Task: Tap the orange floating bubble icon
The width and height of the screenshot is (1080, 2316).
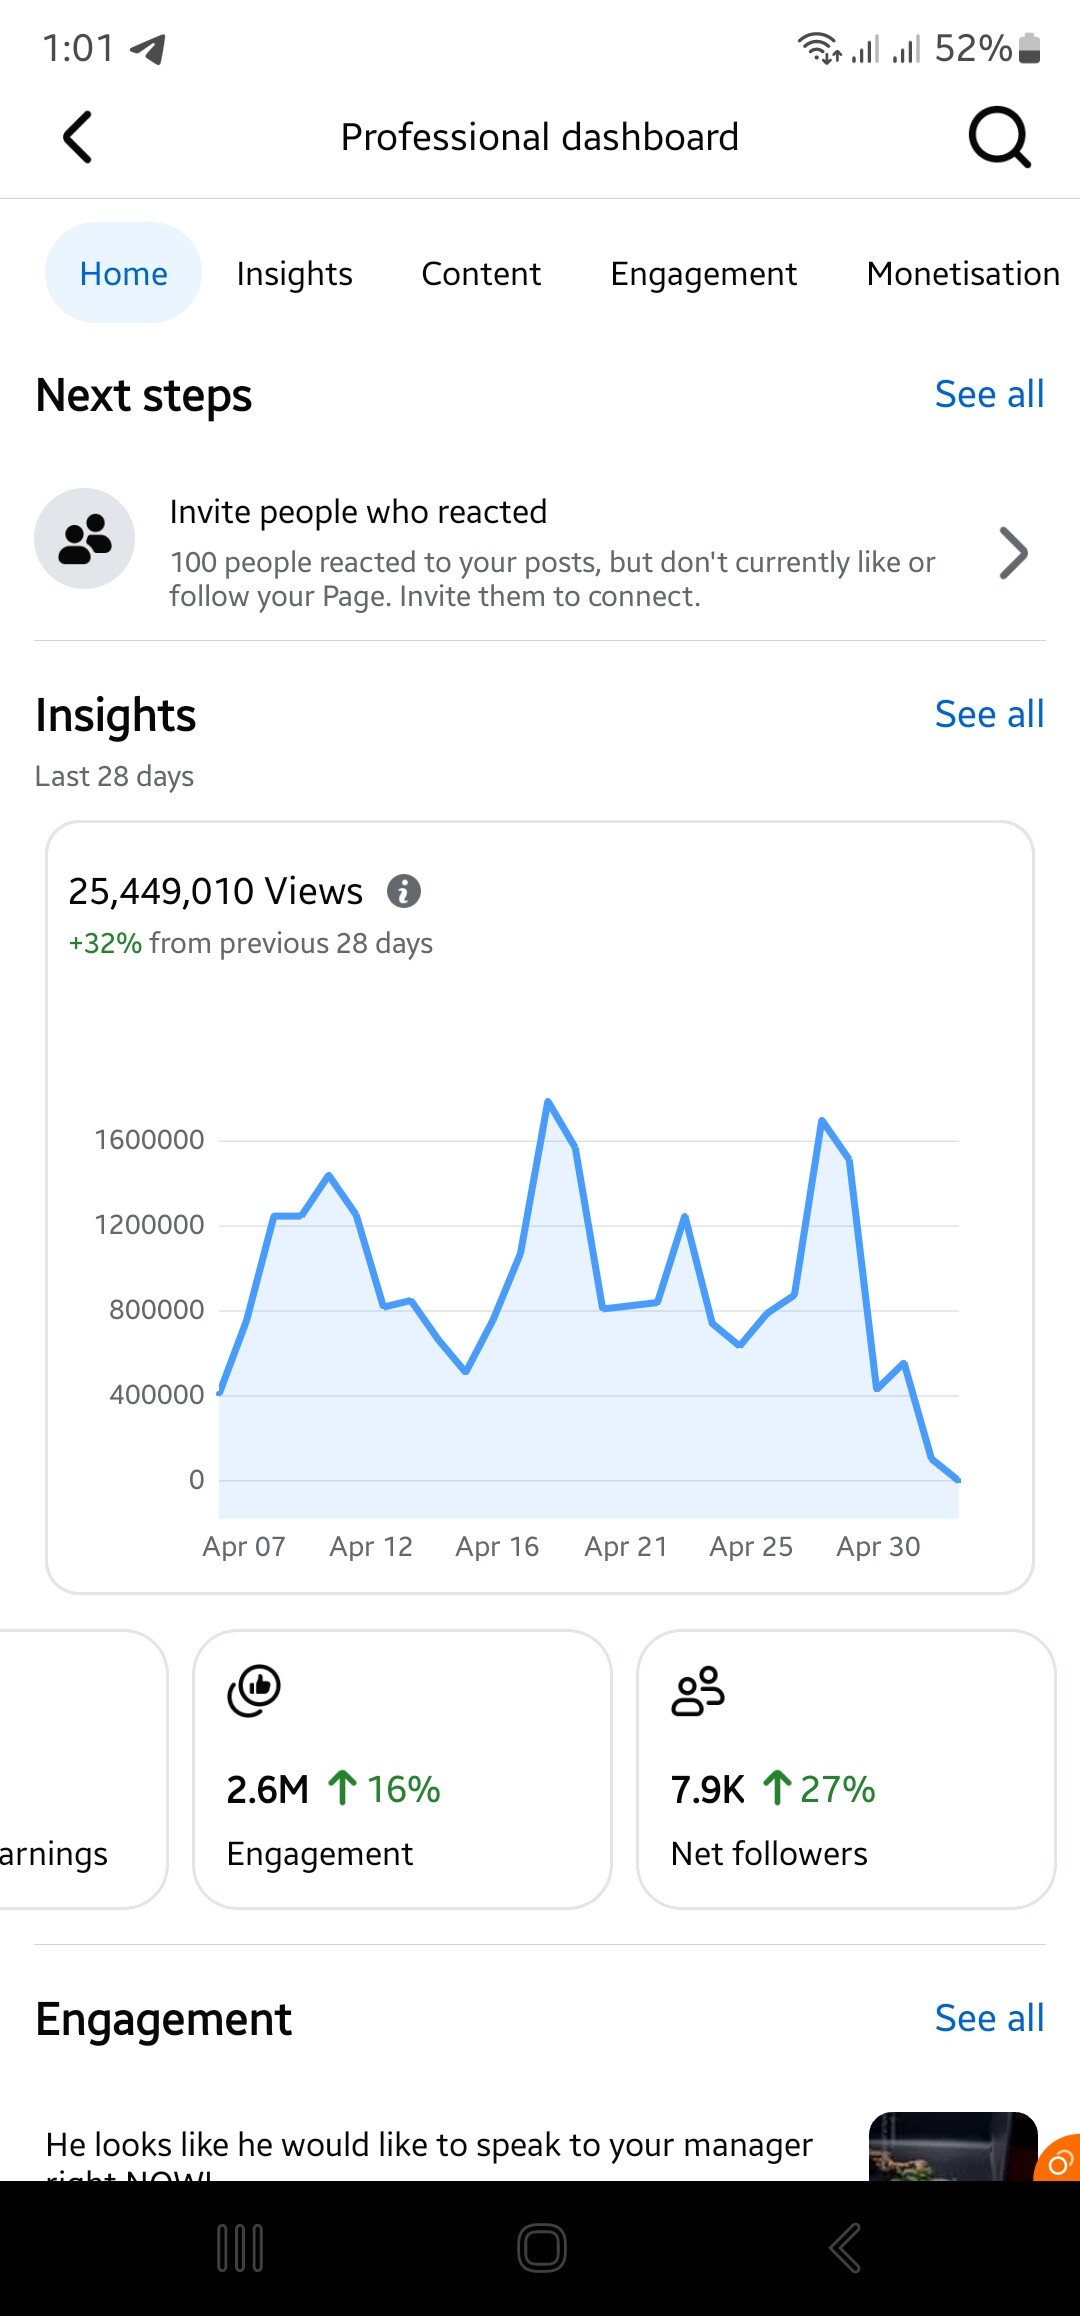Action: pos(1058,2157)
